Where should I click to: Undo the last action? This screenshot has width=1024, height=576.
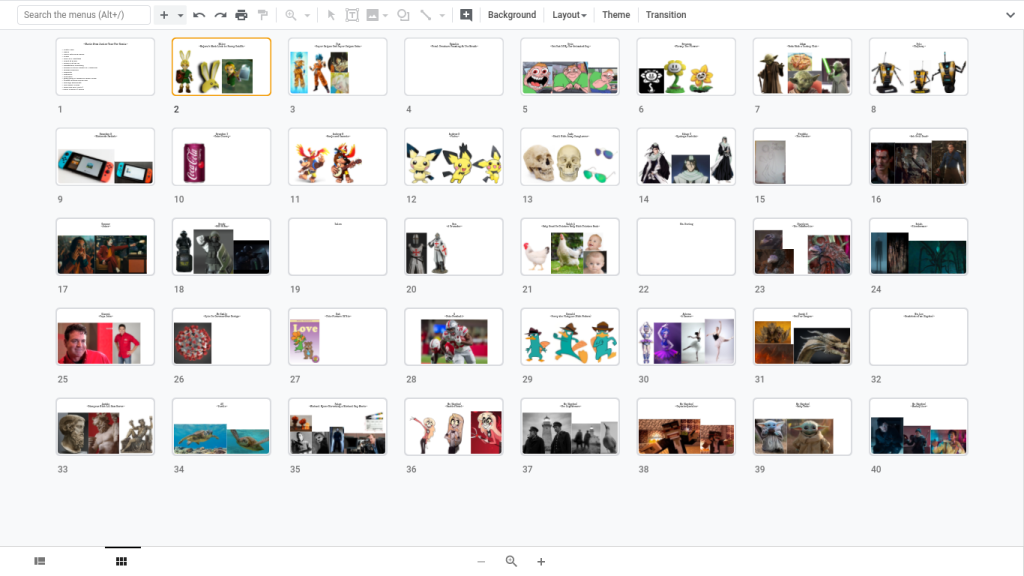pyautogui.click(x=199, y=15)
